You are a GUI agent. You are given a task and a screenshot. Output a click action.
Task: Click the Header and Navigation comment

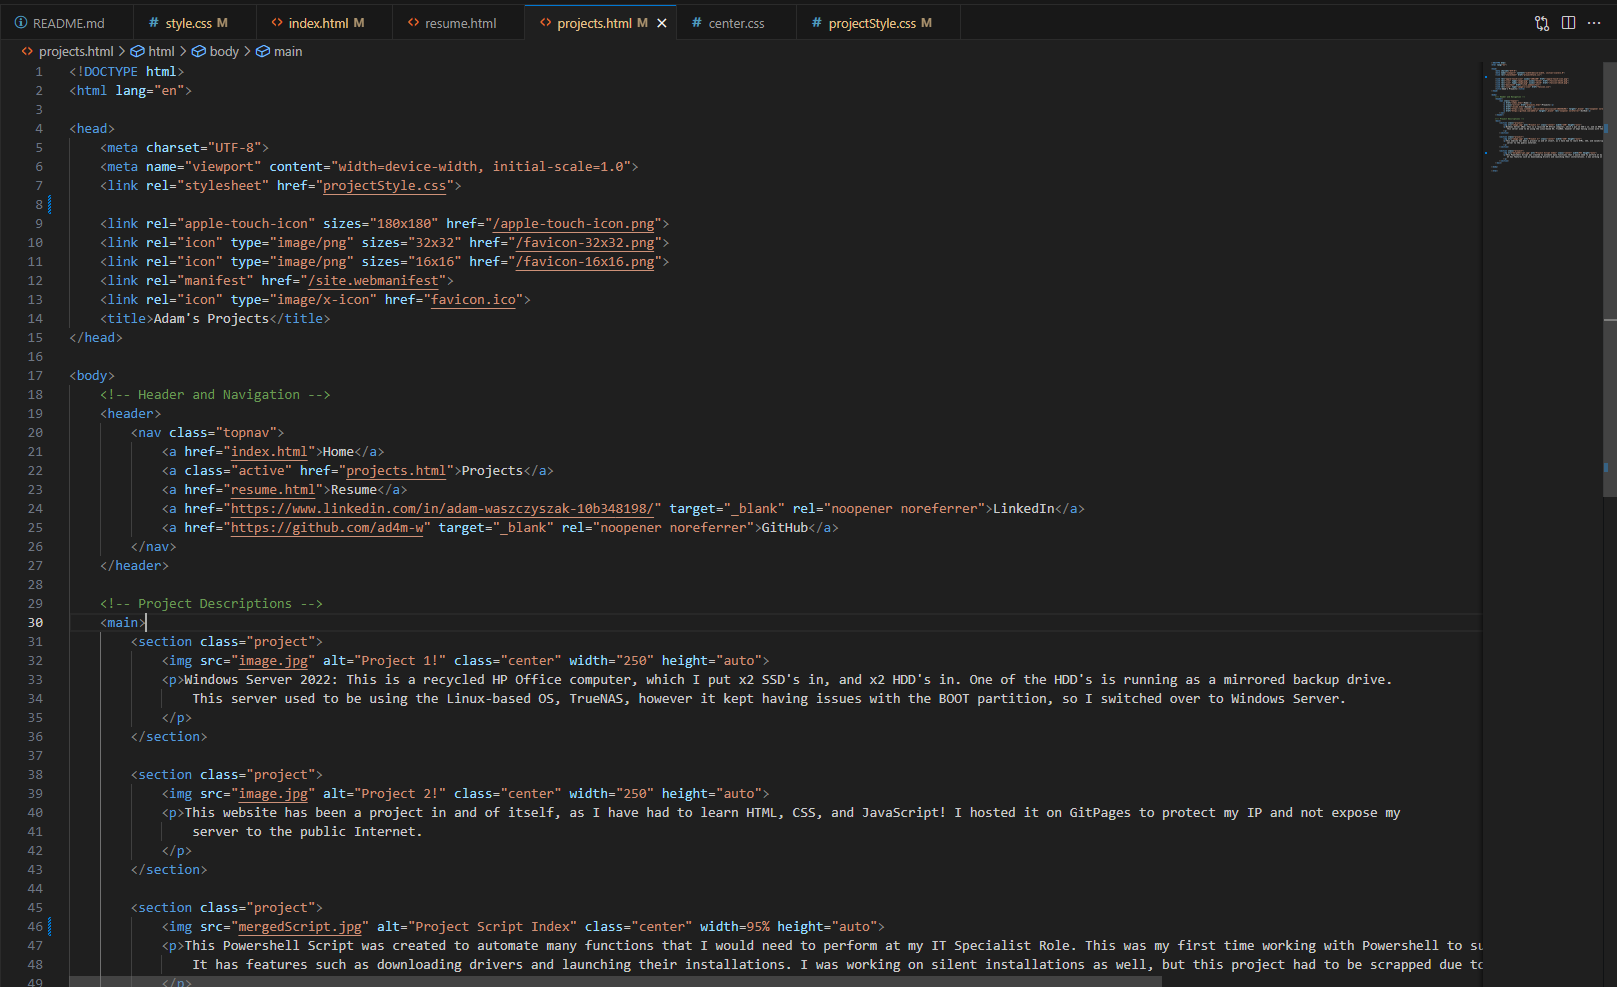(215, 394)
